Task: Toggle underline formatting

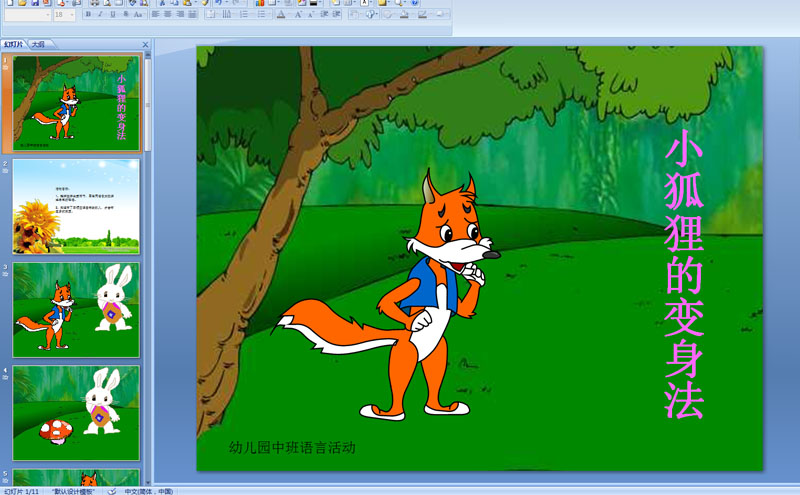Action: (x=113, y=14)
